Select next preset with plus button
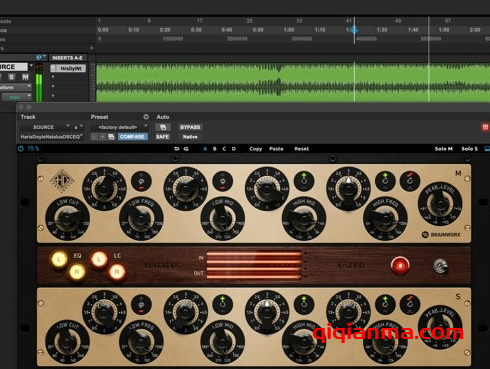 (x=103, y=137)
